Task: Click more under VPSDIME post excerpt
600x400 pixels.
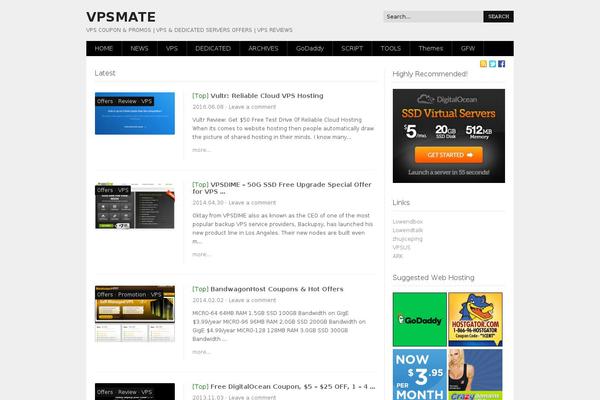Action: click(x=201, y=254)
